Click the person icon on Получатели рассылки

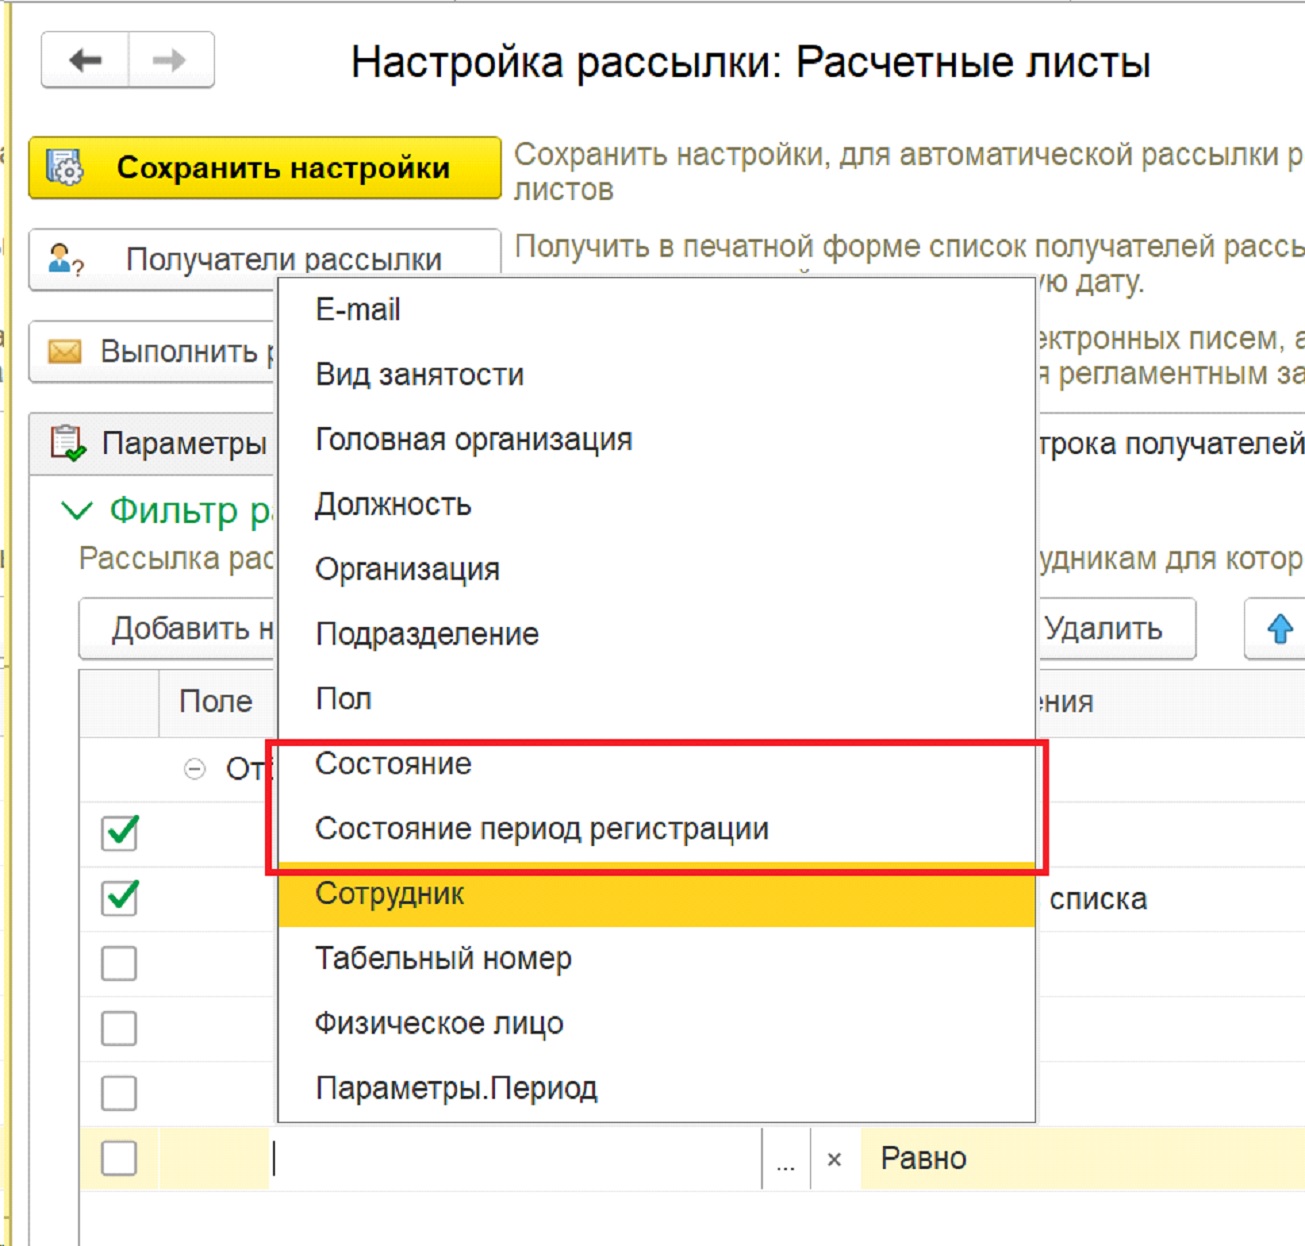click(x=66, y=259)
